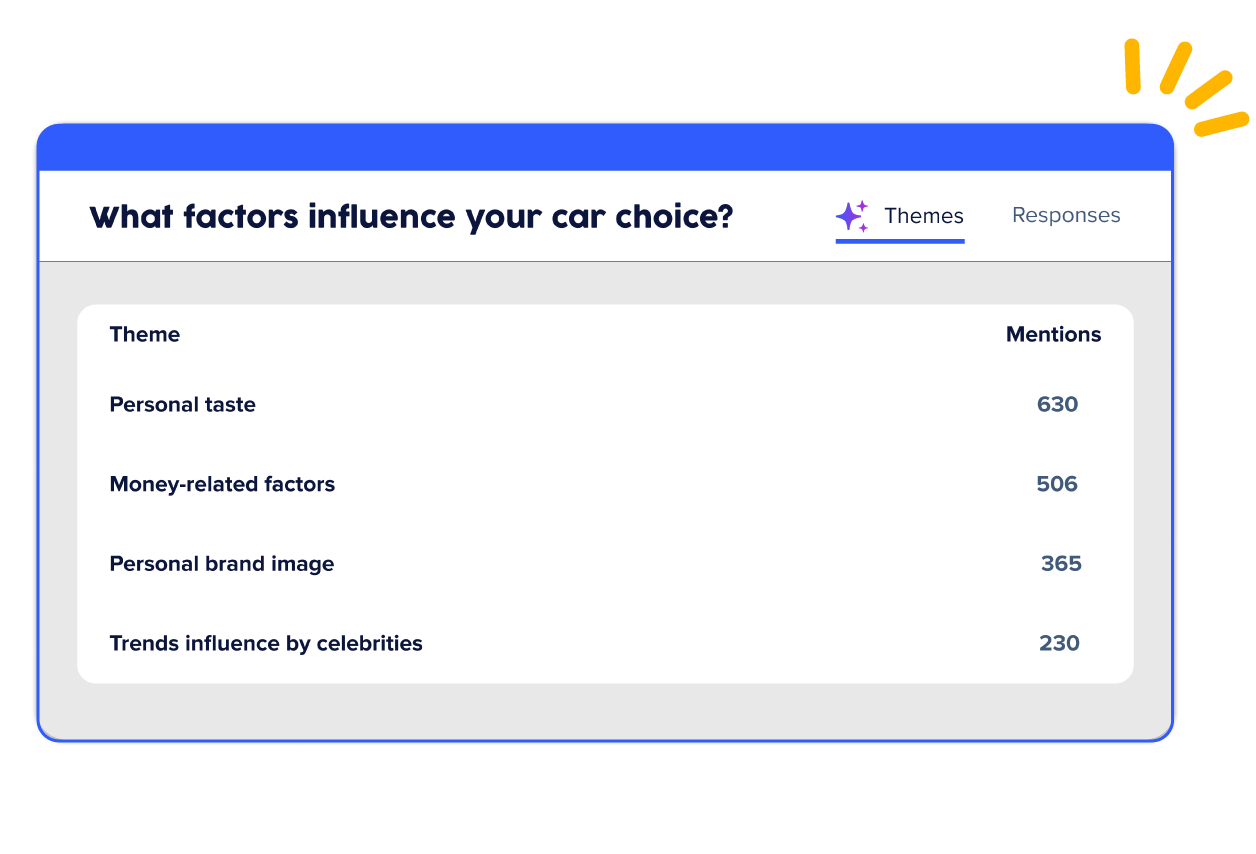Open Trends influence by celebrities theme
This screenshot has width=1256, height=854.
point(266,644)
